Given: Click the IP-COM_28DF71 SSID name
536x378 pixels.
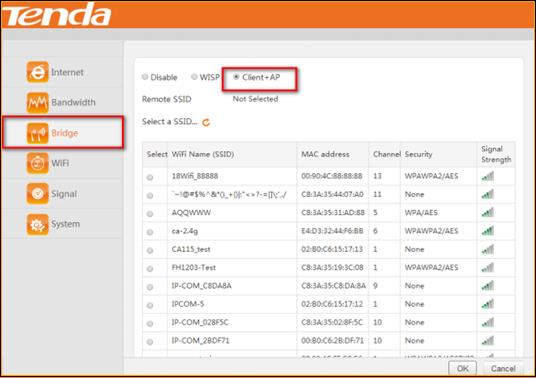Looking at the screenshot, I should [200, 341].
